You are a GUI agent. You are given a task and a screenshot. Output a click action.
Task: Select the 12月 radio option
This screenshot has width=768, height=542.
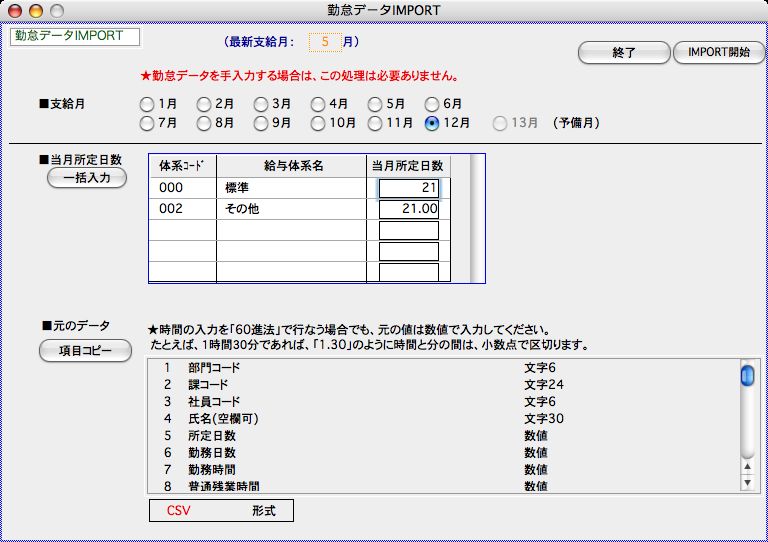(432, 124)
